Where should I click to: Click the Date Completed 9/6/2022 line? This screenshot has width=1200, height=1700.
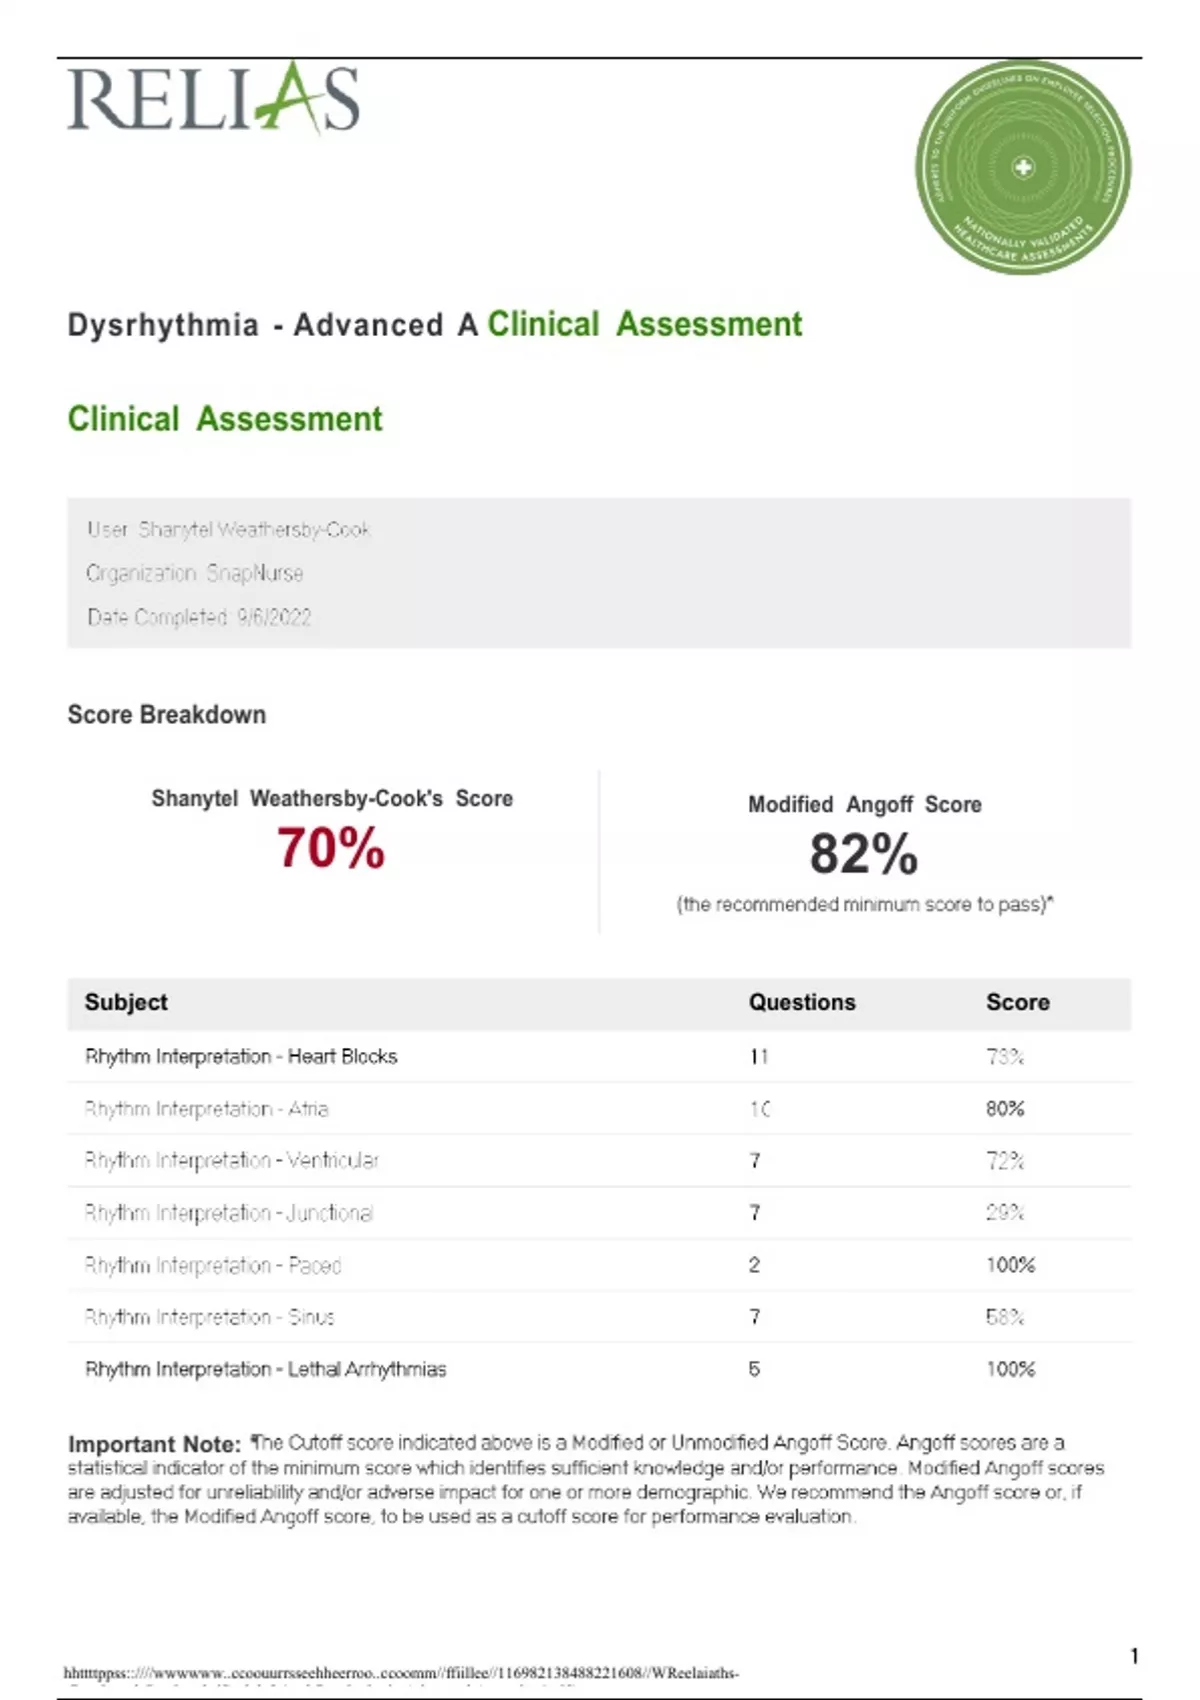(x=199, y=617)
